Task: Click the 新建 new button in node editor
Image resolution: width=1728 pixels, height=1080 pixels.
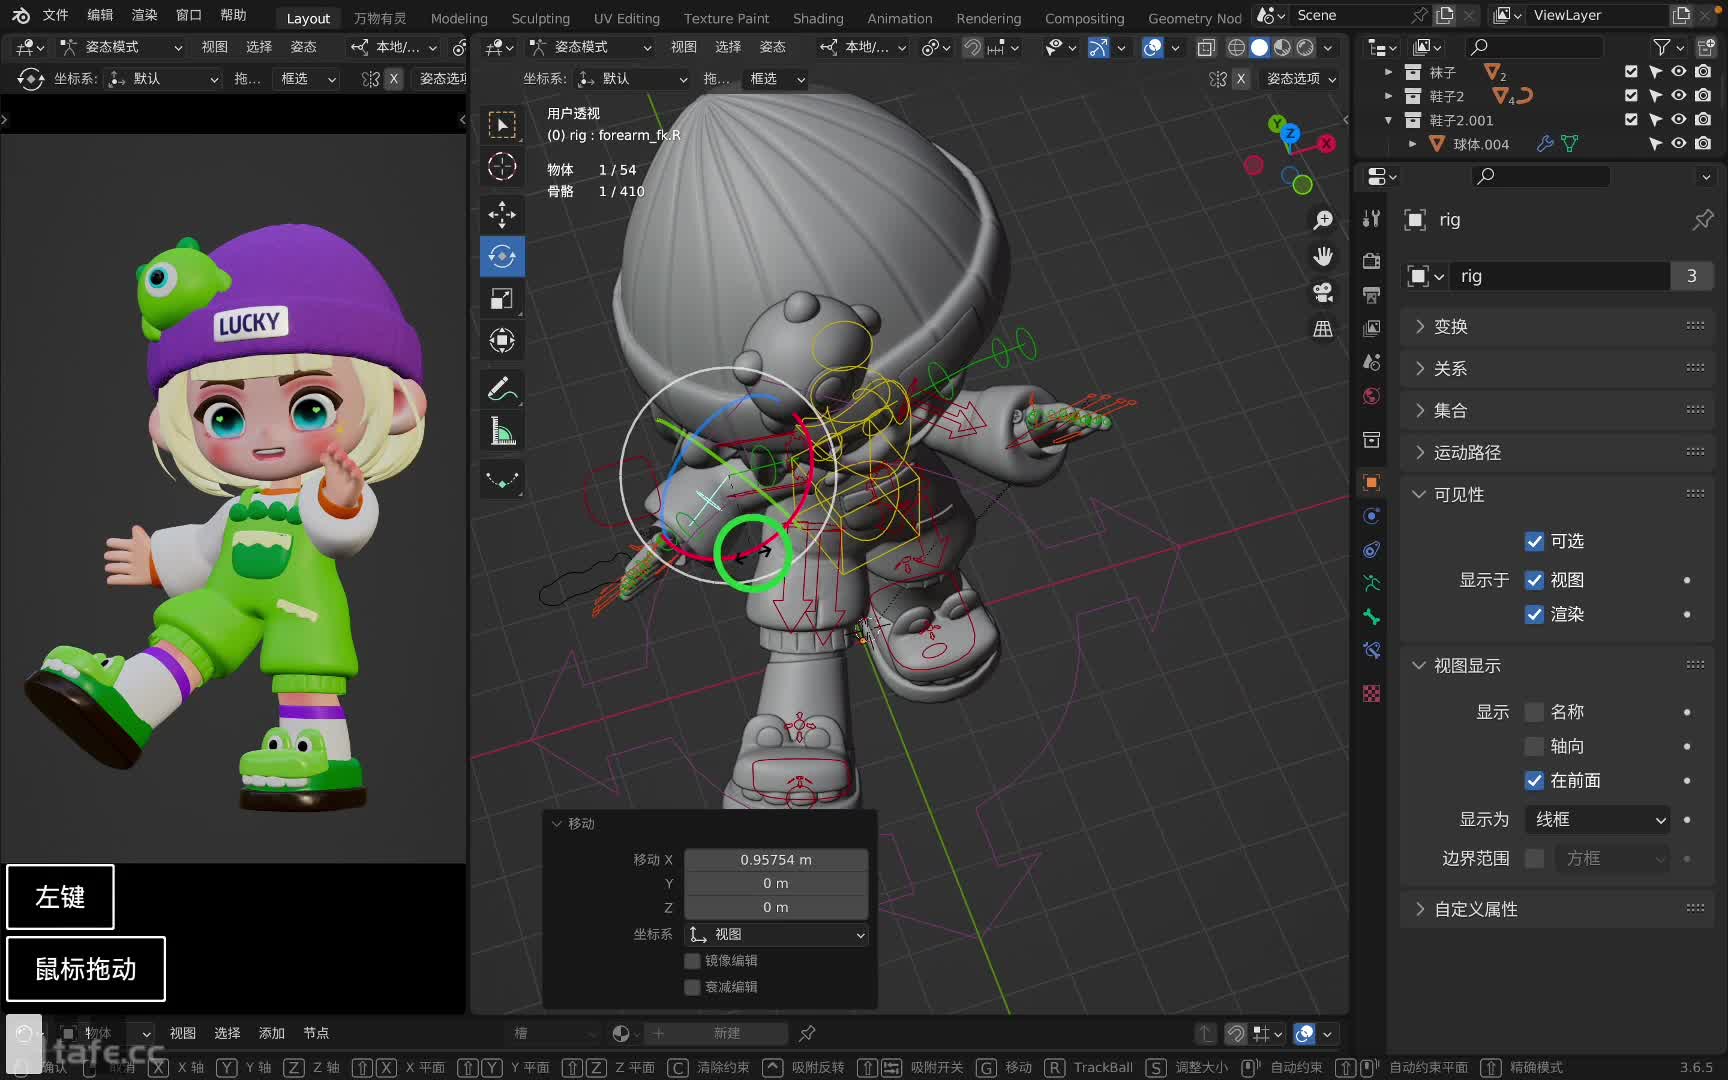Action: click(x=727, y=1033)
